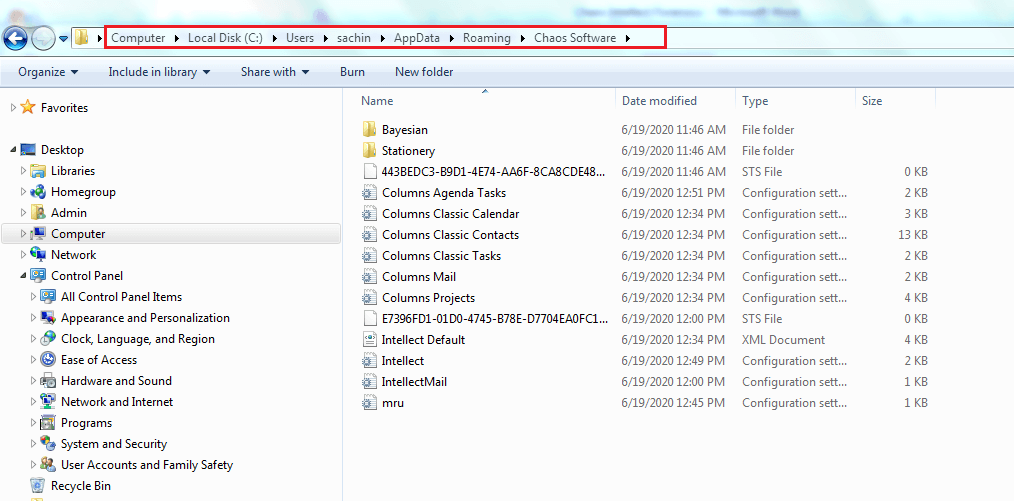The width and height of the screenshot is (1014, 501).
Task: Expand the Homegroup tree node
Action: [x=24, y=191]
